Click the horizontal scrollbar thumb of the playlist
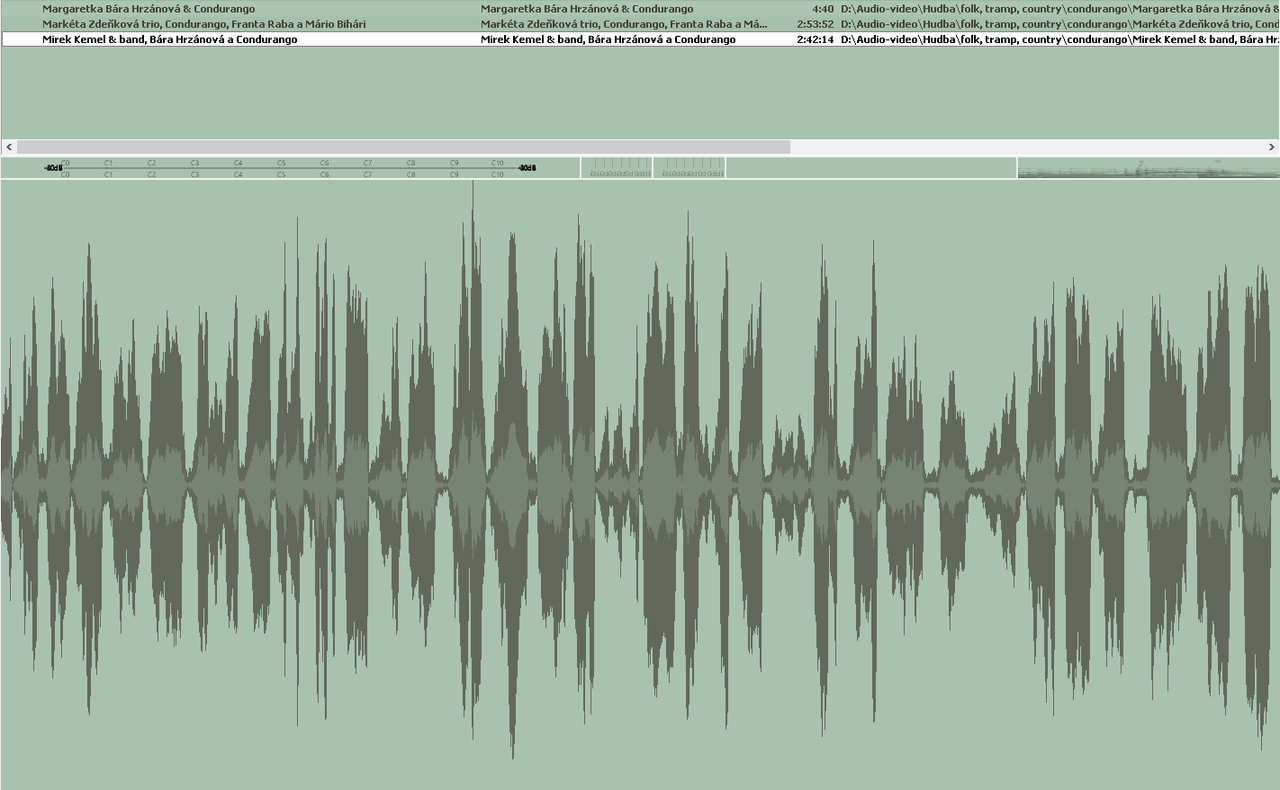This screenshot has height=790, width=1280. click(404, 147)
